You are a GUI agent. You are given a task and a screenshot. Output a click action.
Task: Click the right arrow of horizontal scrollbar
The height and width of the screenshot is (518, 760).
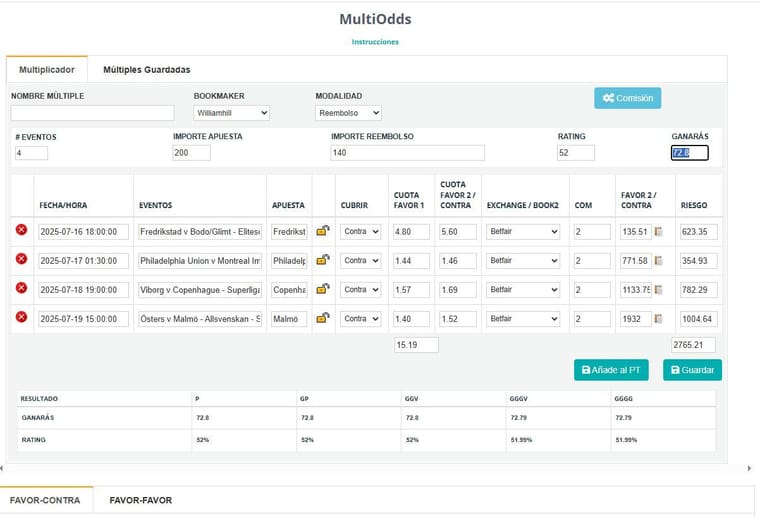(749, 468)
